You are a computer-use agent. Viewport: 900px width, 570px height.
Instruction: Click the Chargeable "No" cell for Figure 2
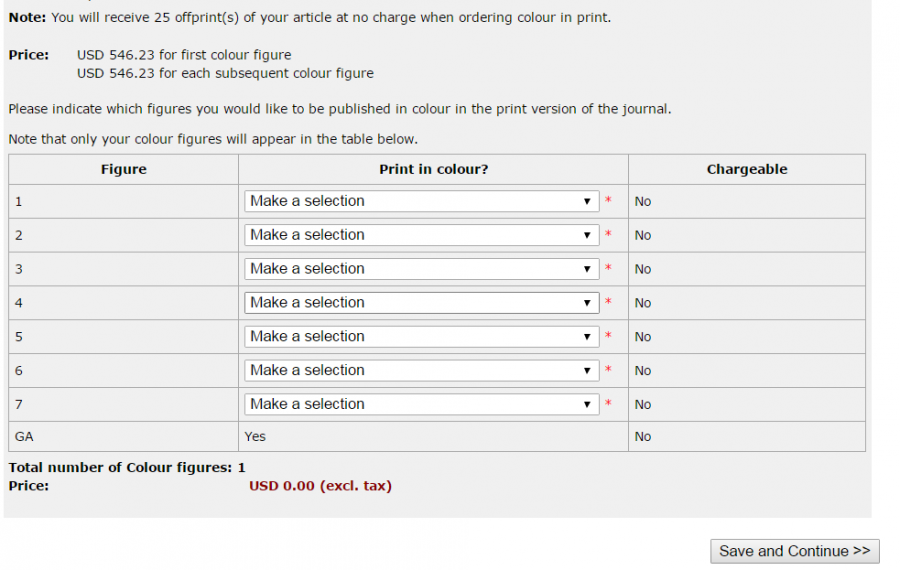coord(643,236)
